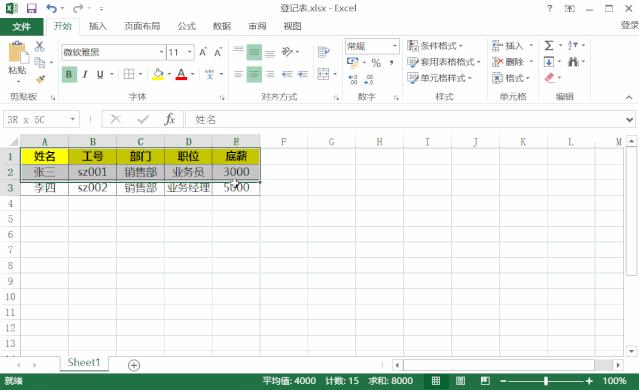
Task: Open text orientation tool
Action: click(287, 52)
